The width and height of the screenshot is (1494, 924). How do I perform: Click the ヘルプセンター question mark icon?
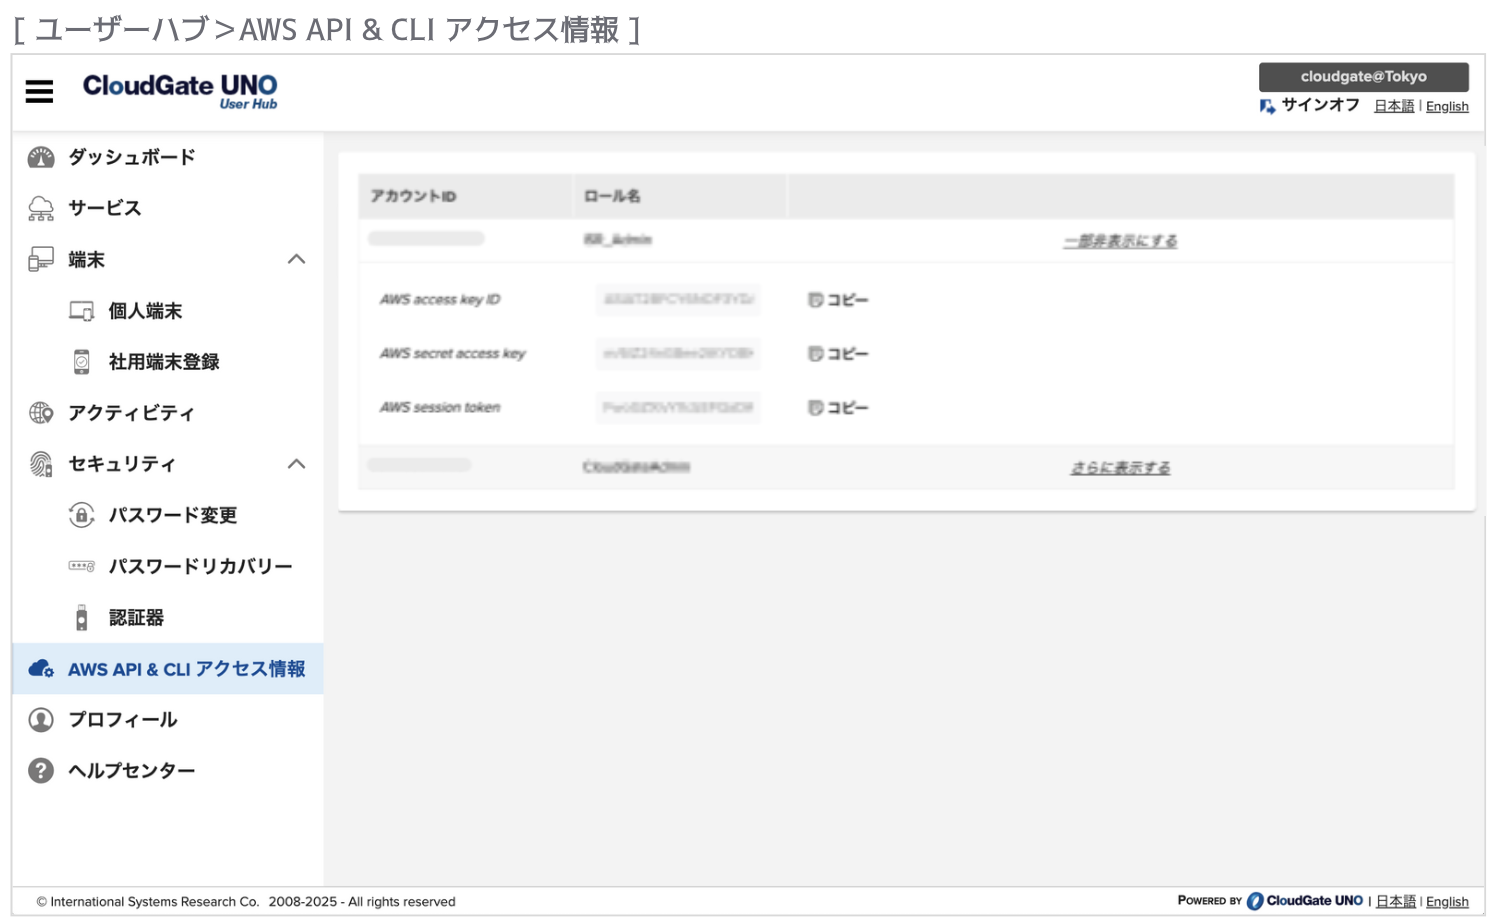(x=41, y=771)
